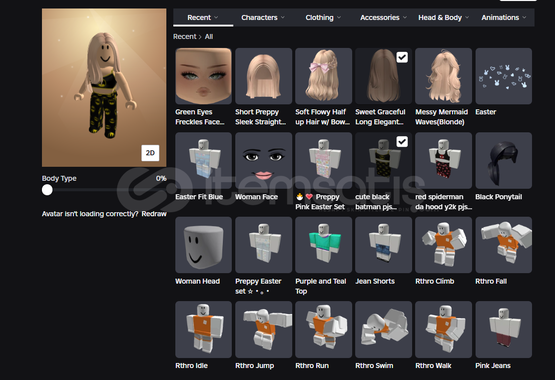The height and width of the screenshot is (380, 555).
Task: Select the Rthro Swim animation
Action: 383,329
